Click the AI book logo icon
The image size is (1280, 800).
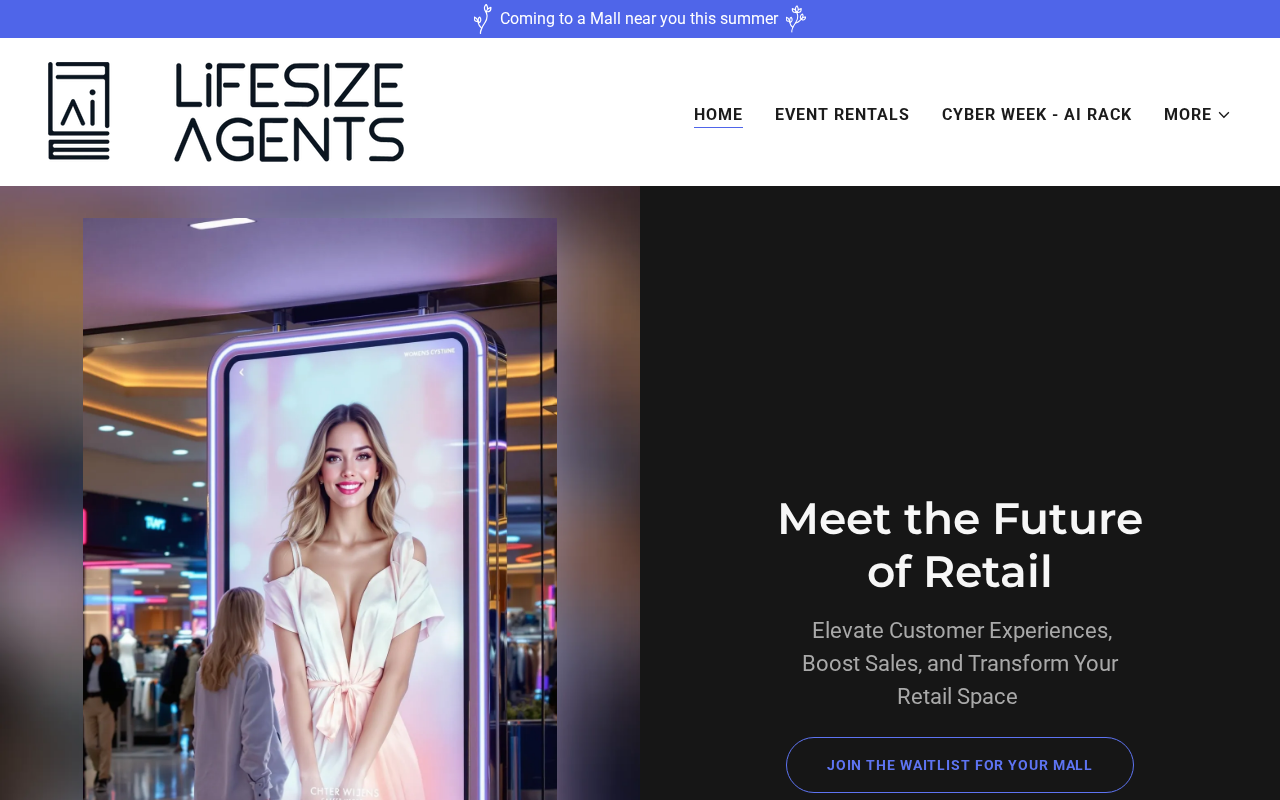click(79, 111)
